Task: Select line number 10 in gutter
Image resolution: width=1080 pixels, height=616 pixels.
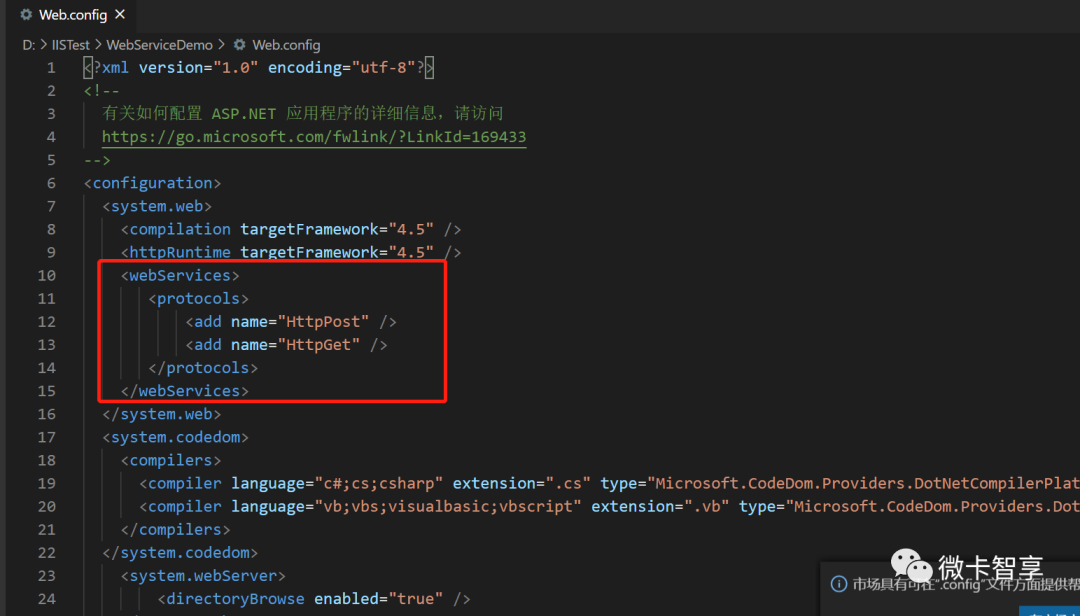Action: (x=46, y=276)
